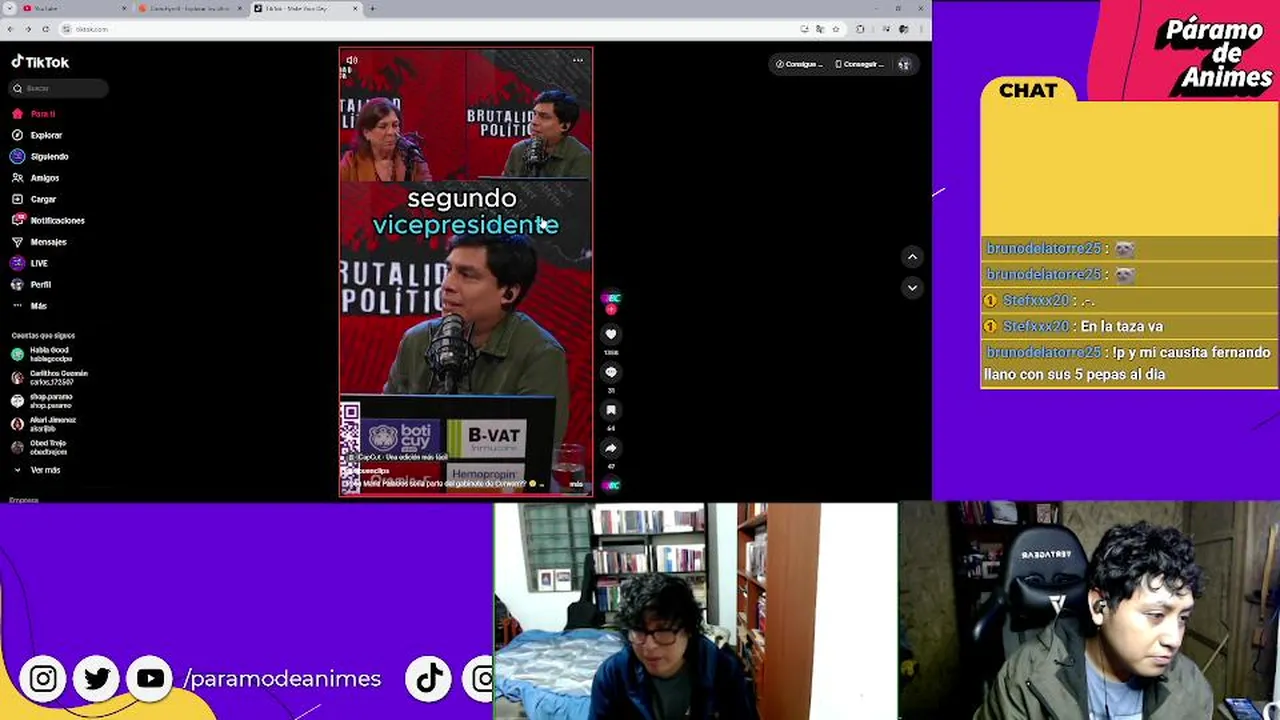Open a new browser tab
Screen dimensions: 1280x720
pyautogui.click(x=373, y=8)
